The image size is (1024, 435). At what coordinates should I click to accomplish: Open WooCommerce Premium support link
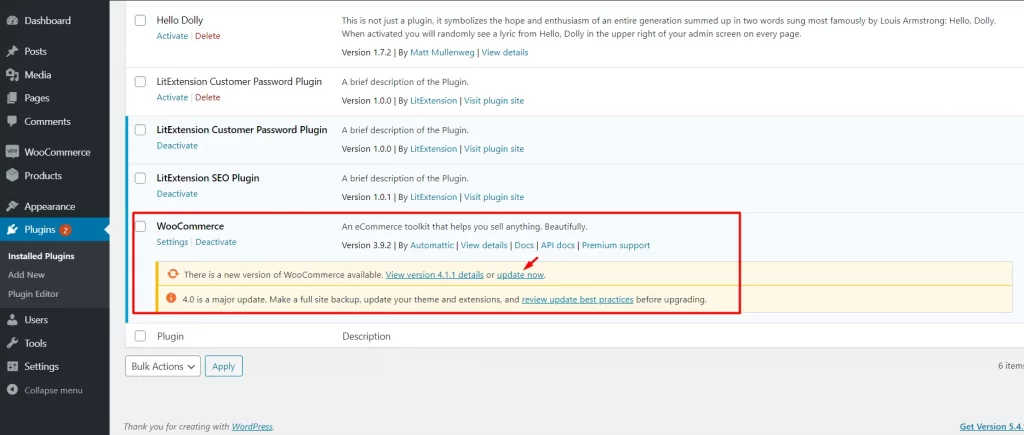(616, 246)
